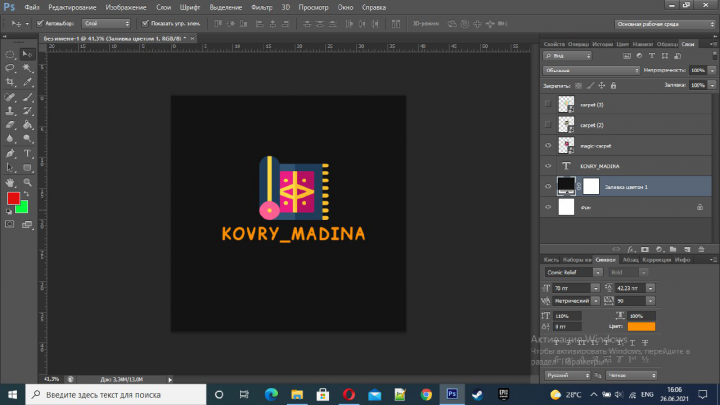Select the Eraser tool
Image resolution: width=720 pixels, height=405 pixels.
[x=10, y=125]
